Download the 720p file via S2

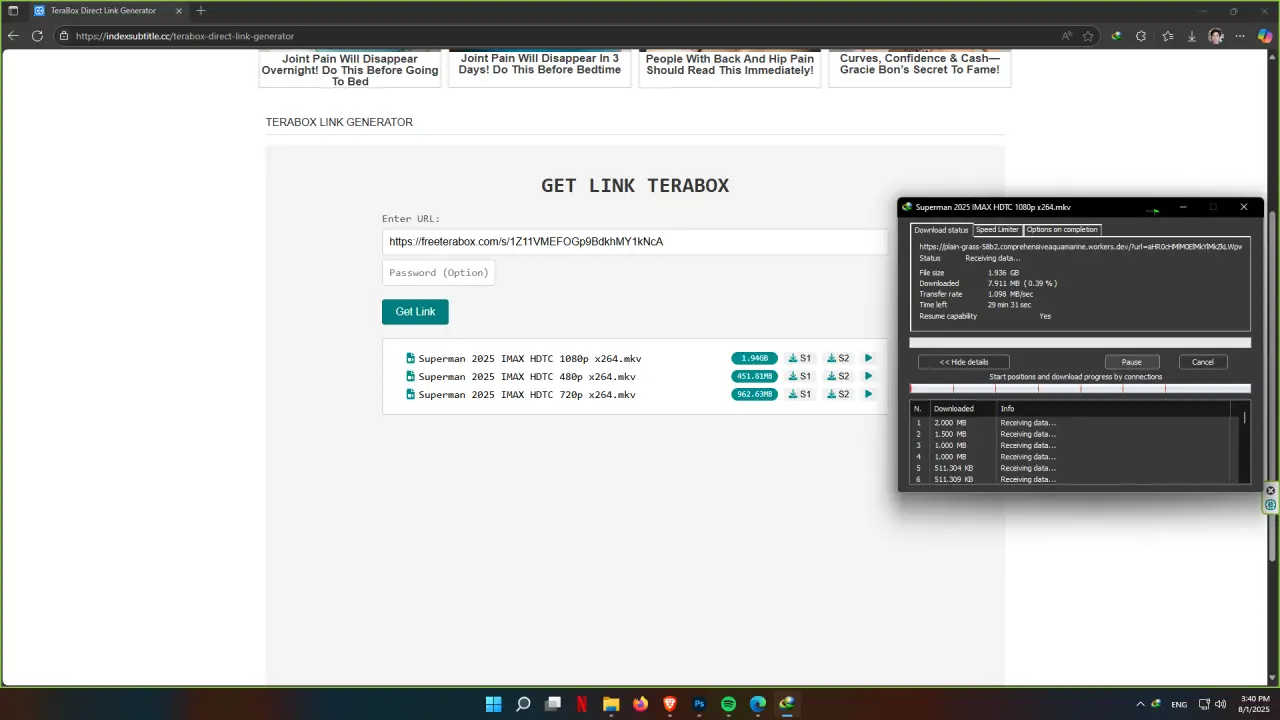[838, 394]
